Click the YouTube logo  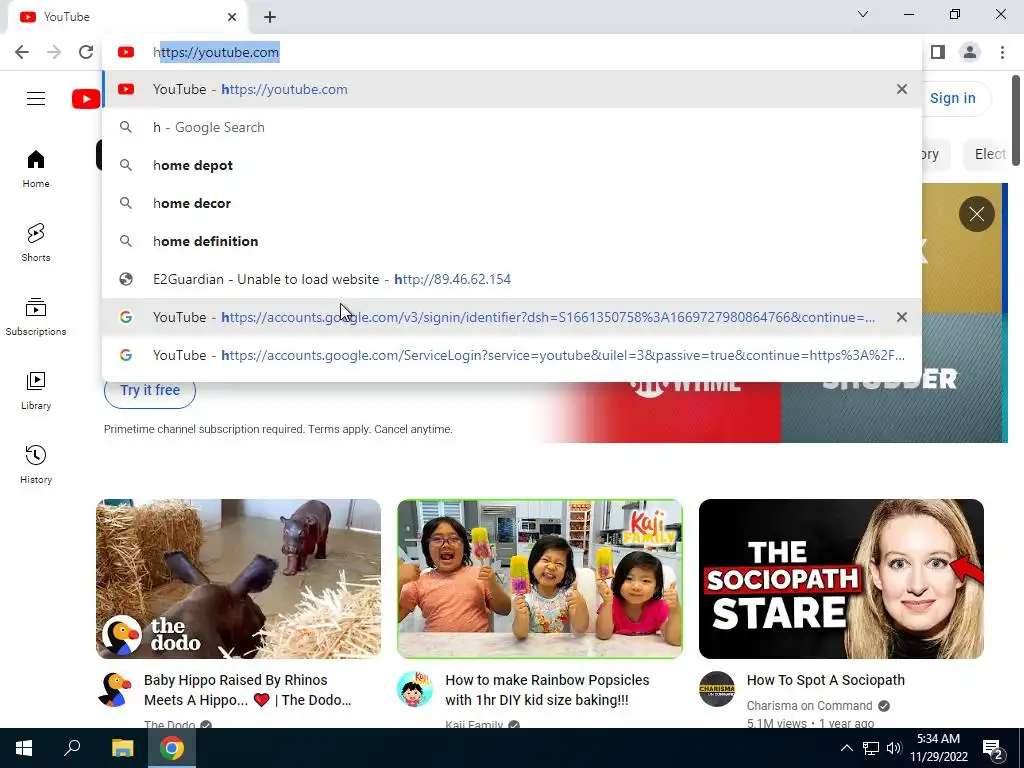[x=86, y=99]
